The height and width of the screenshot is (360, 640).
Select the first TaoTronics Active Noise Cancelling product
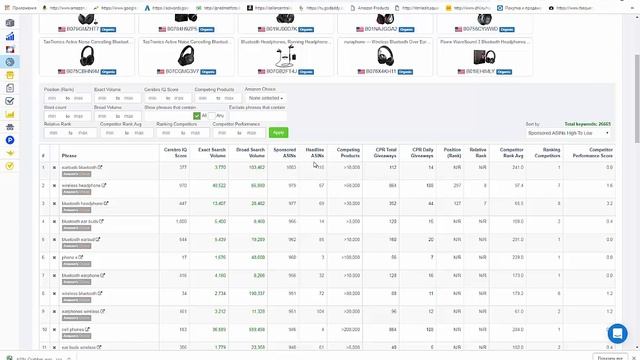[87, 57]
